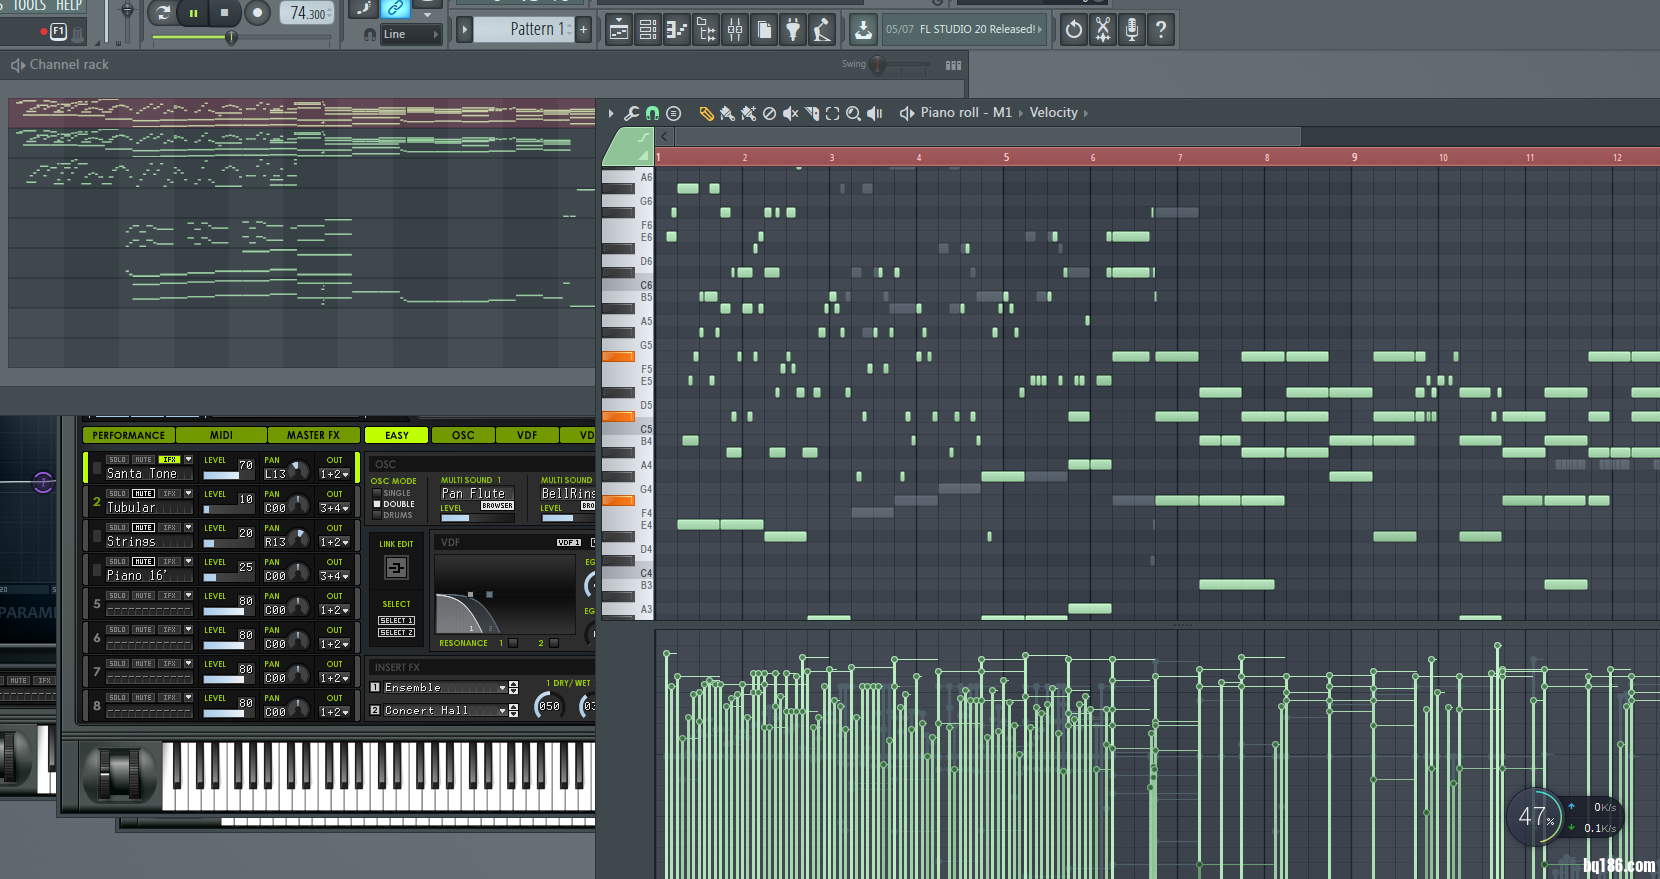Select the Draw pencil tool in piano roll
This screenshot has height=879, width=1660.
click(x=706, y=113)
